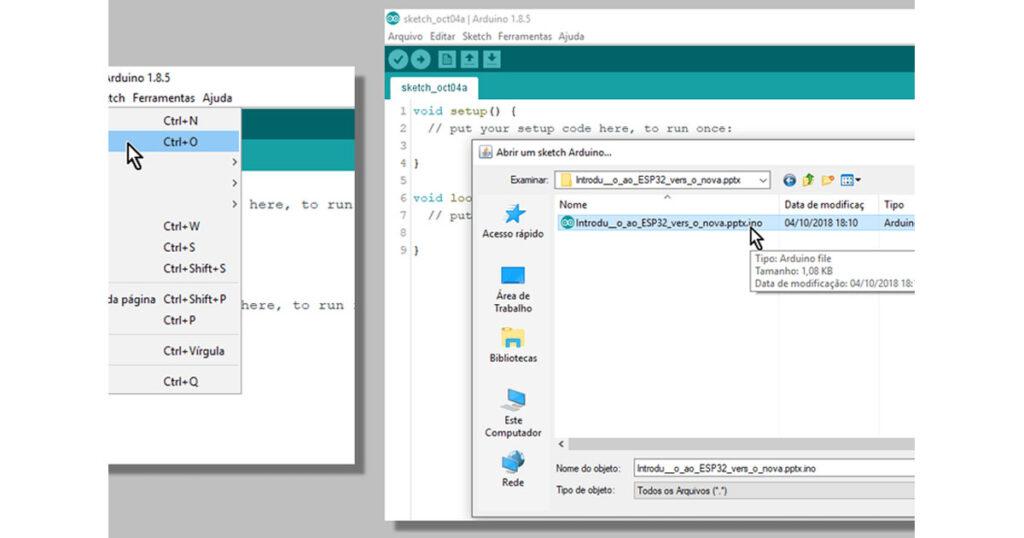
Task: Expand the first submenu arrow in file menu
Action: click(235, 162)
